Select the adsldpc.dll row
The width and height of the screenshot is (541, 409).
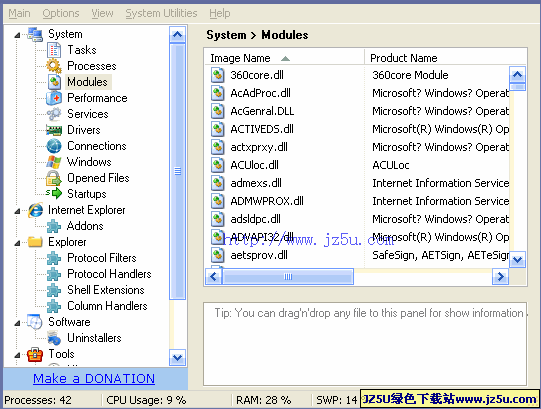[x=357, y=219]
